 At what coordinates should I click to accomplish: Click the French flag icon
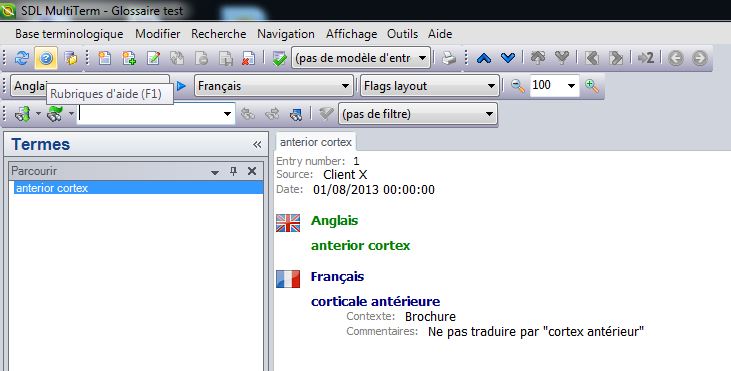coord(288,279)
